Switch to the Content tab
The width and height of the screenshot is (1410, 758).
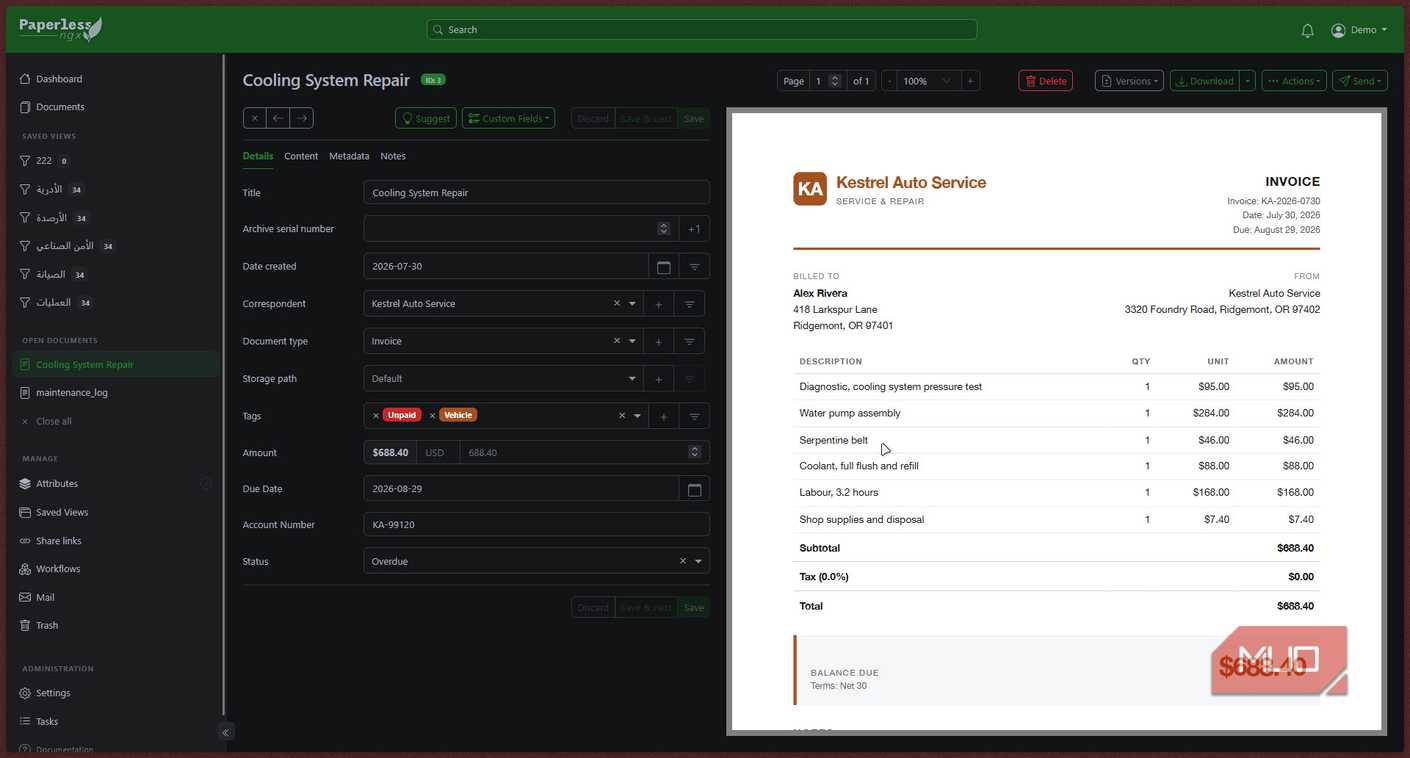(x=301, y=156)
